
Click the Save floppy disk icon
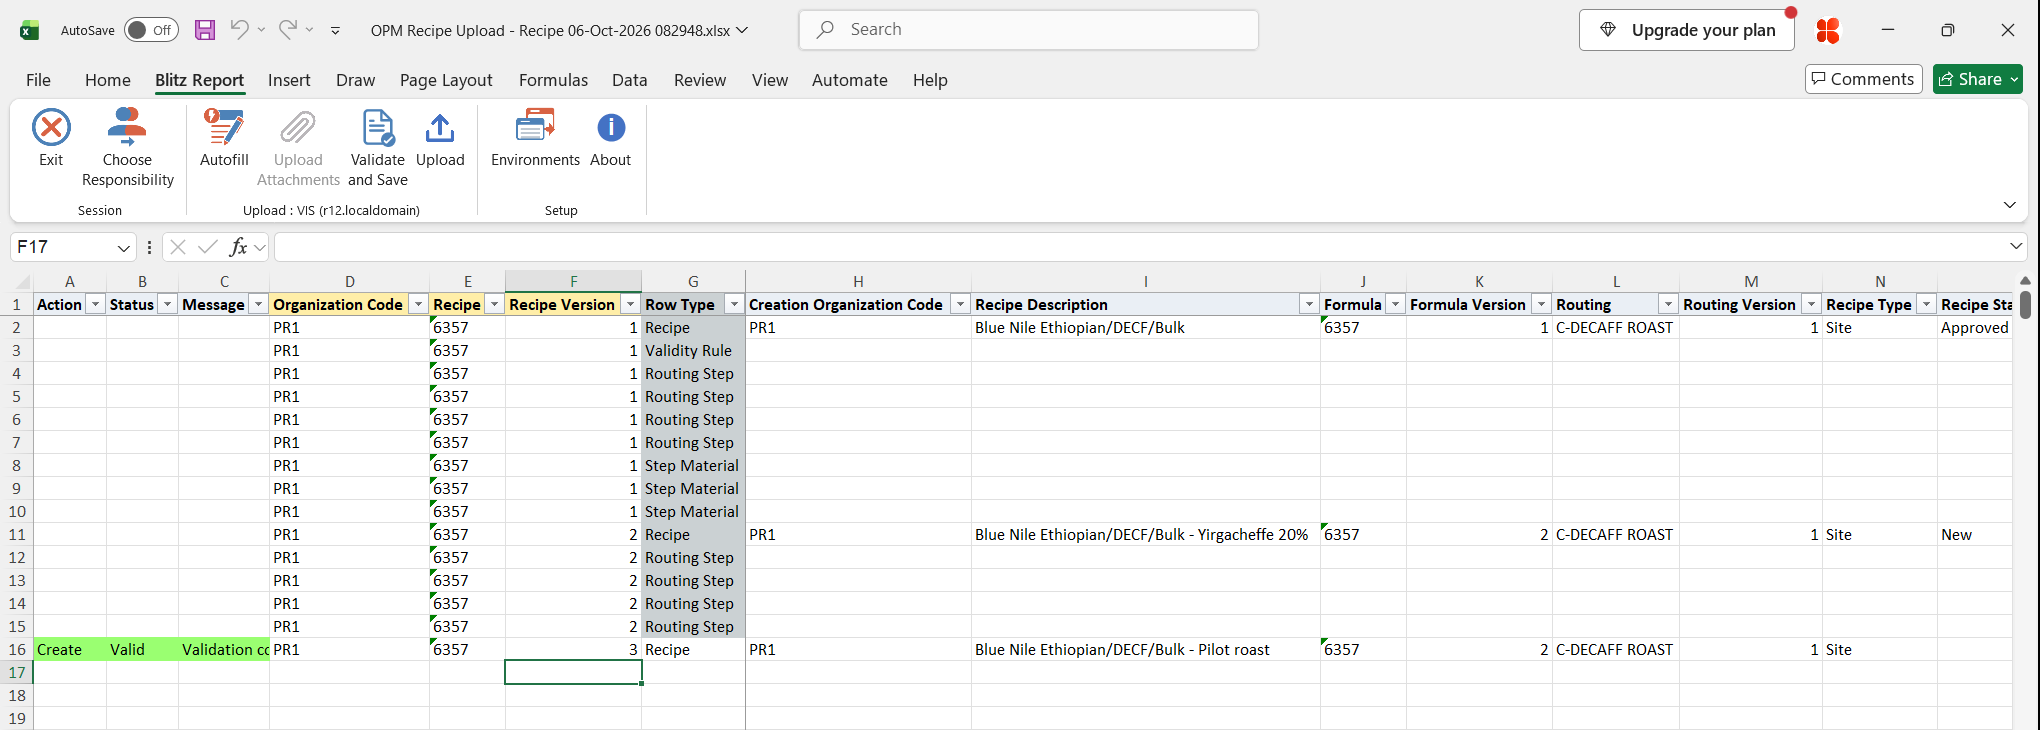(x=205, y=30)
